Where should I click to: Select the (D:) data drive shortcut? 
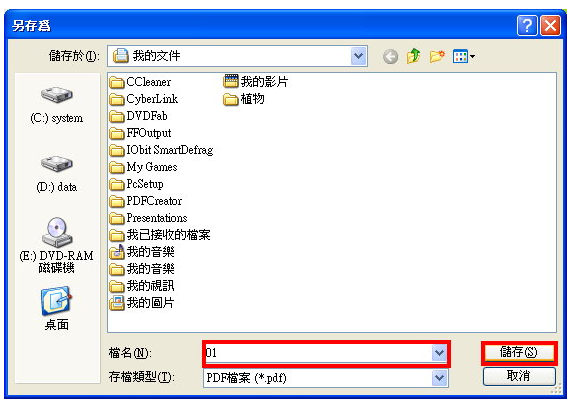(57, 174)
